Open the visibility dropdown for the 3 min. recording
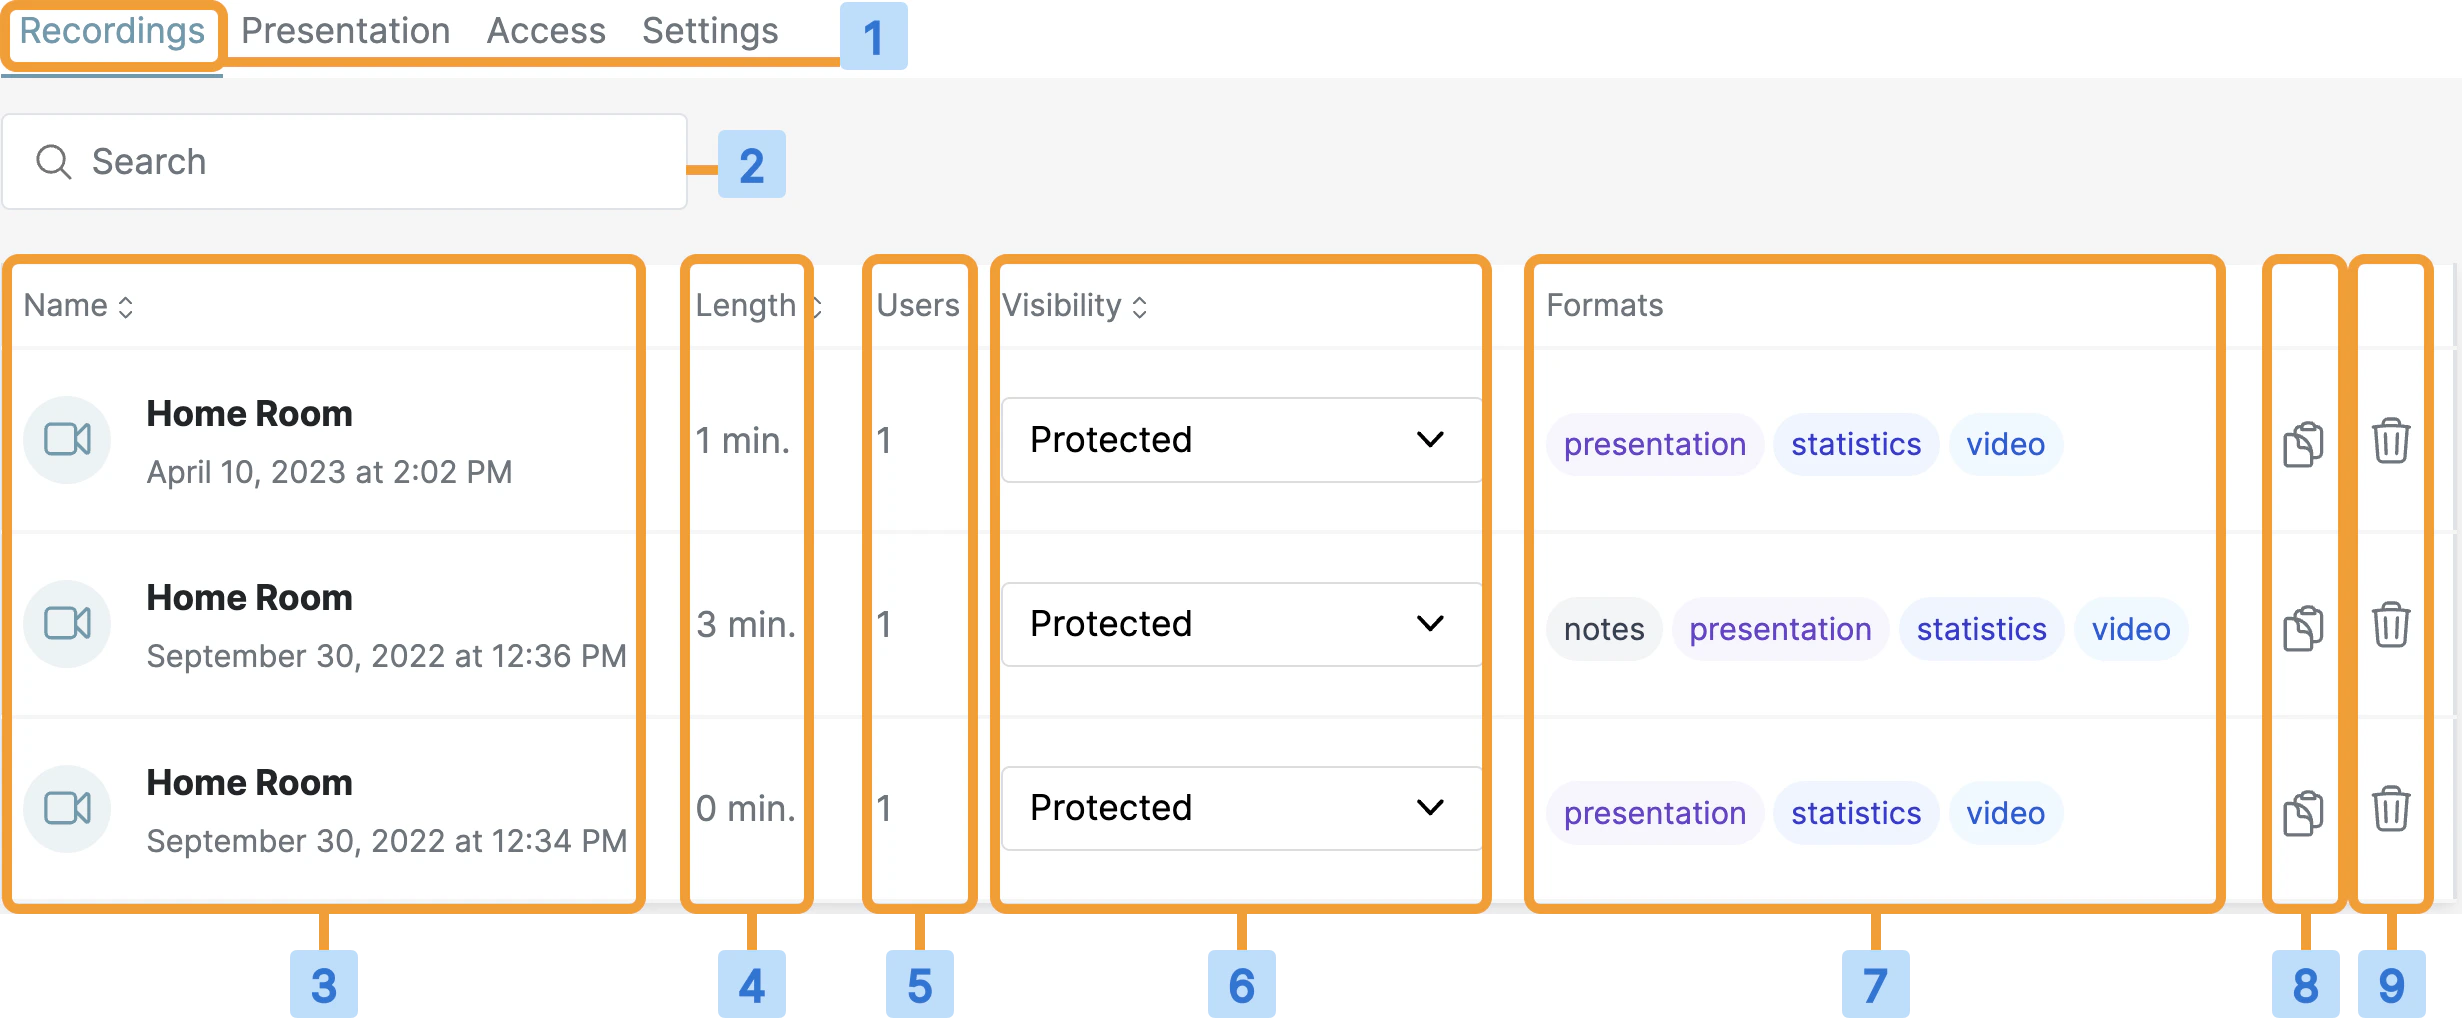 click(1240, 624)
